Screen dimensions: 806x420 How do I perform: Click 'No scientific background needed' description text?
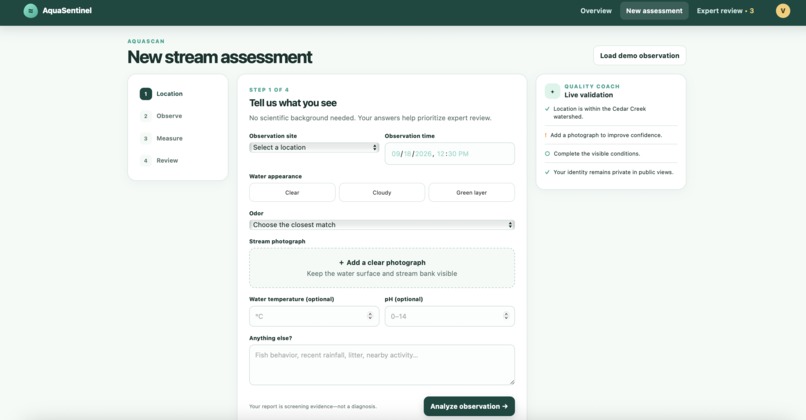370,118
